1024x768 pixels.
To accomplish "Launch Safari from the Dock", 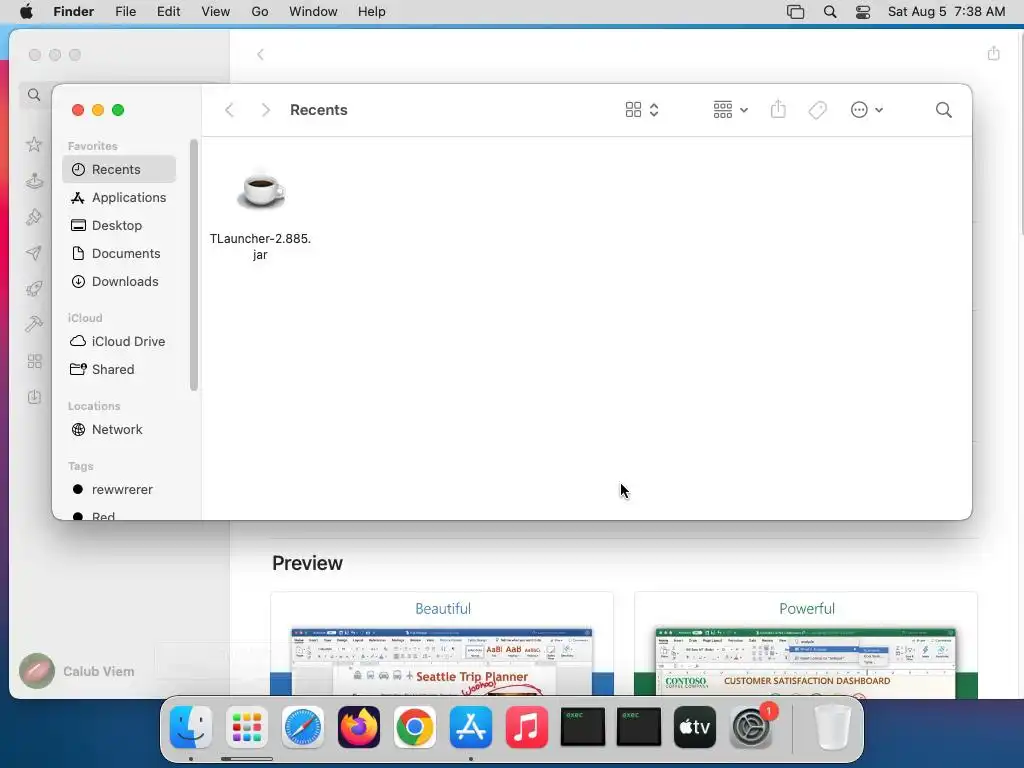I will point(302,727).
